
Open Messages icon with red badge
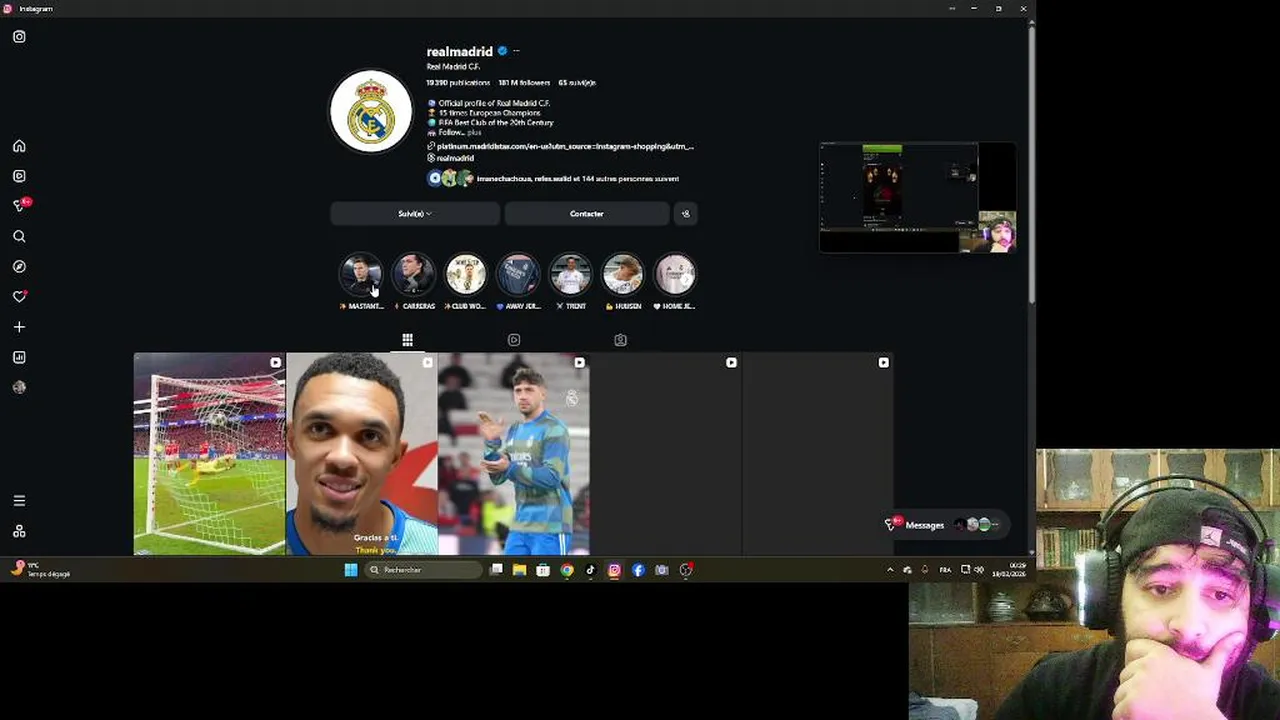pyautogui.click(x=21, y=205)
